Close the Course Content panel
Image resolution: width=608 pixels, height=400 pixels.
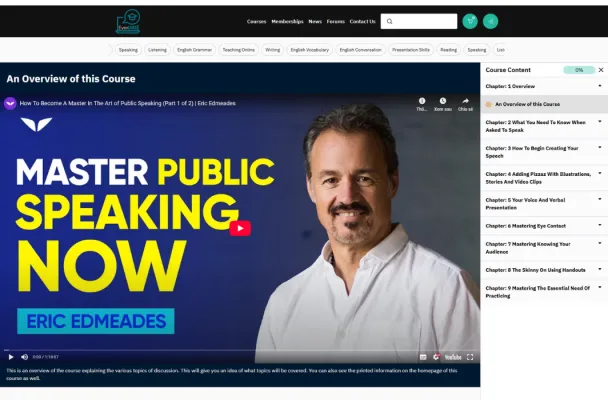coord(601,70)
